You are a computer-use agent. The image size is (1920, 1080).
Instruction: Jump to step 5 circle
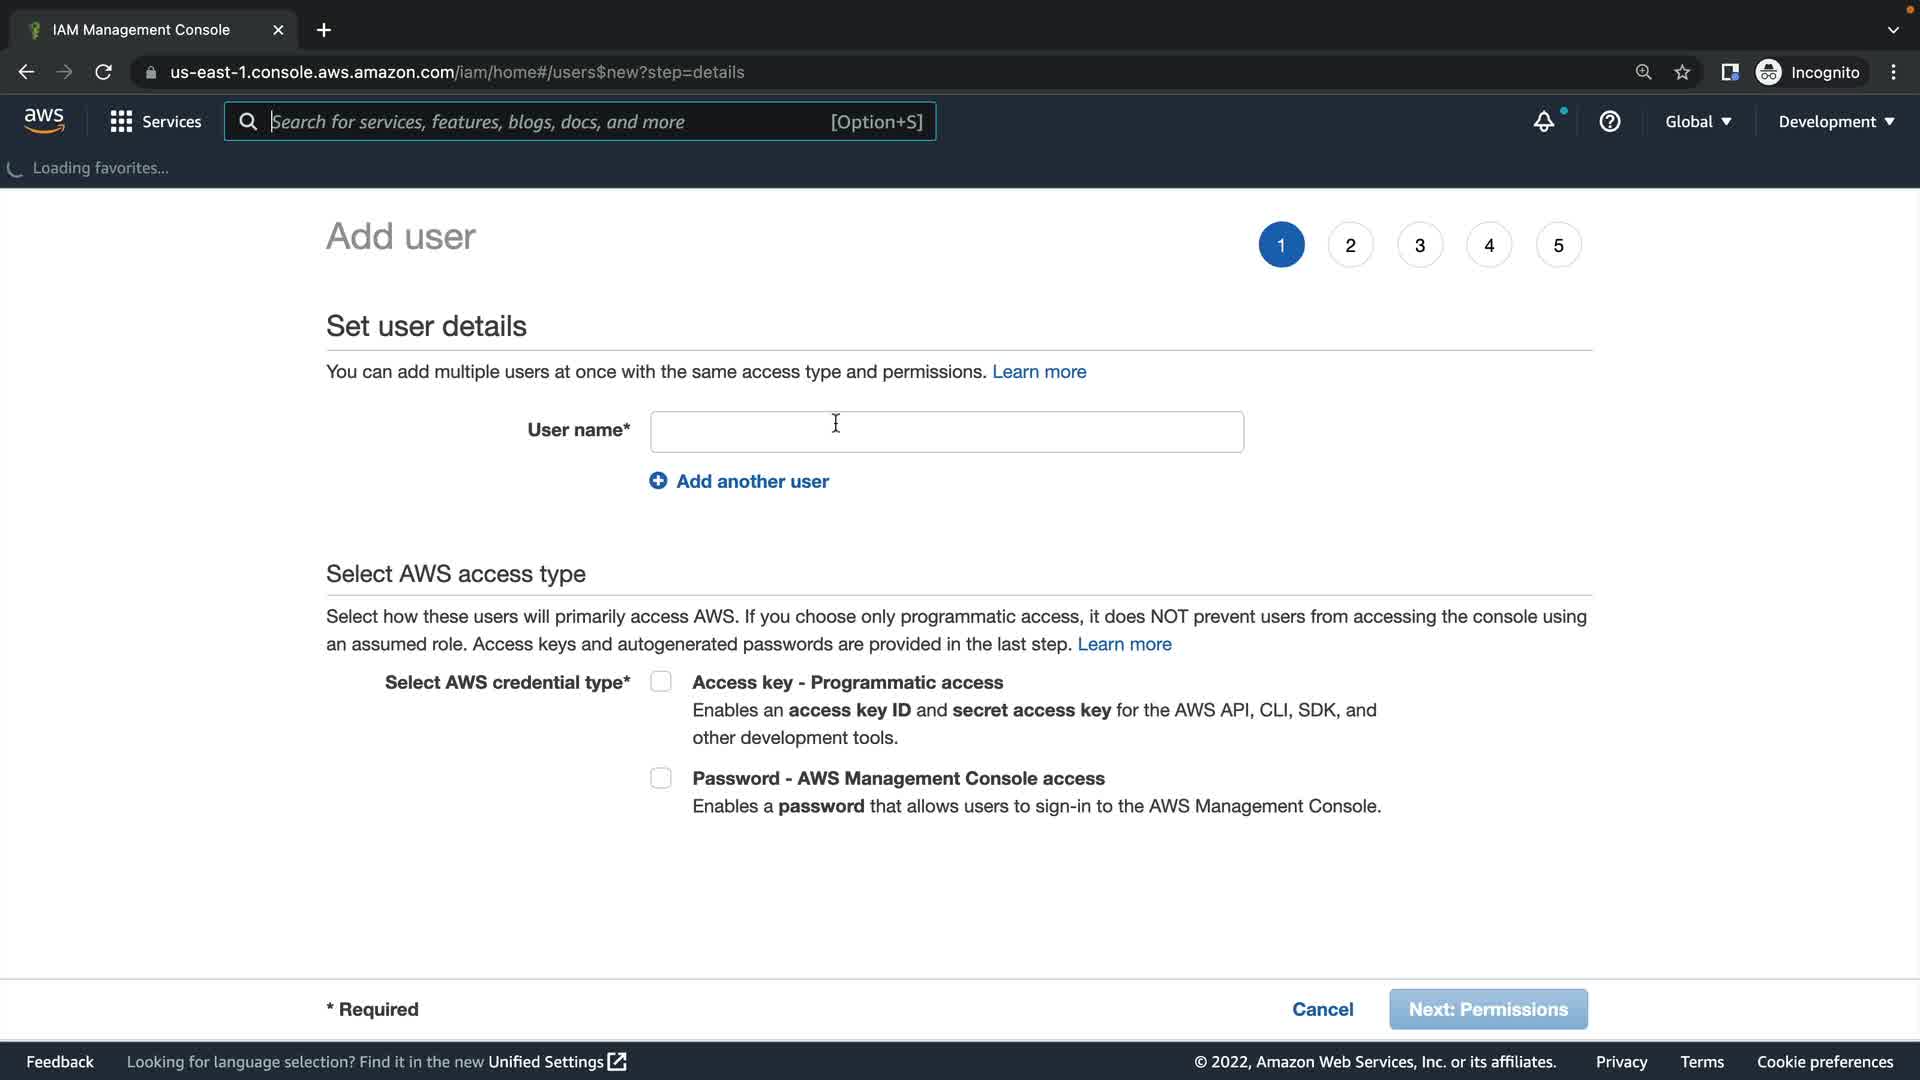coord(1558,245)
